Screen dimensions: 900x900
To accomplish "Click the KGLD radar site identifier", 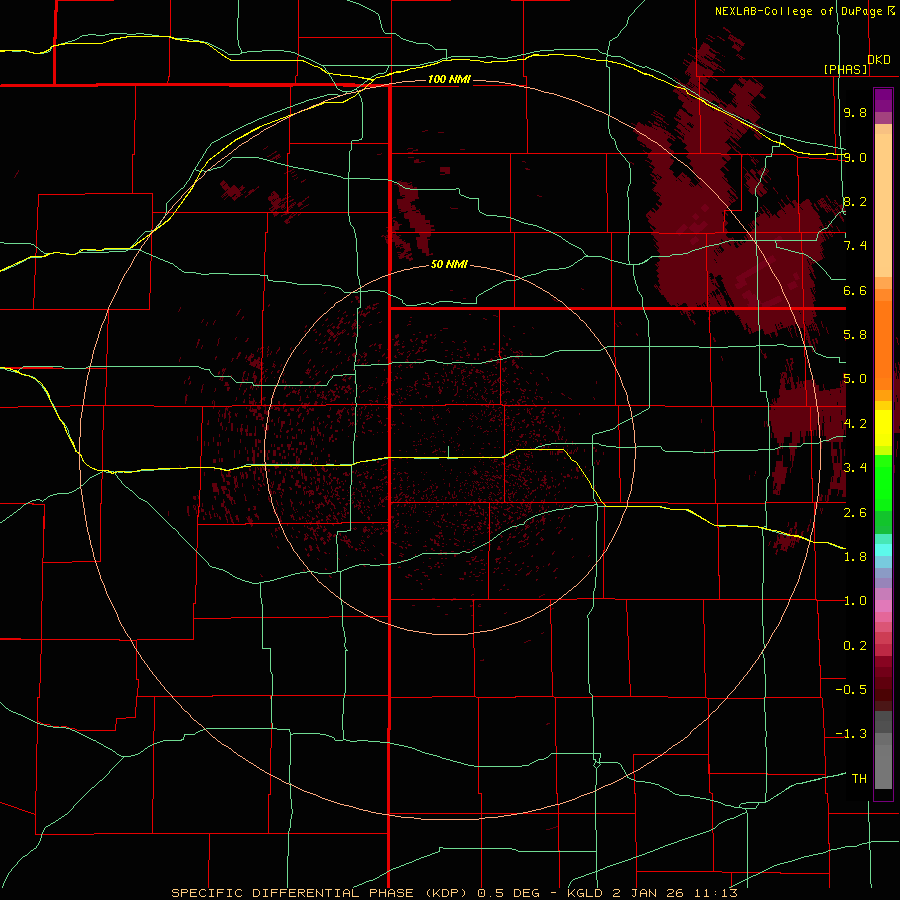I will (x=587, y=893).
